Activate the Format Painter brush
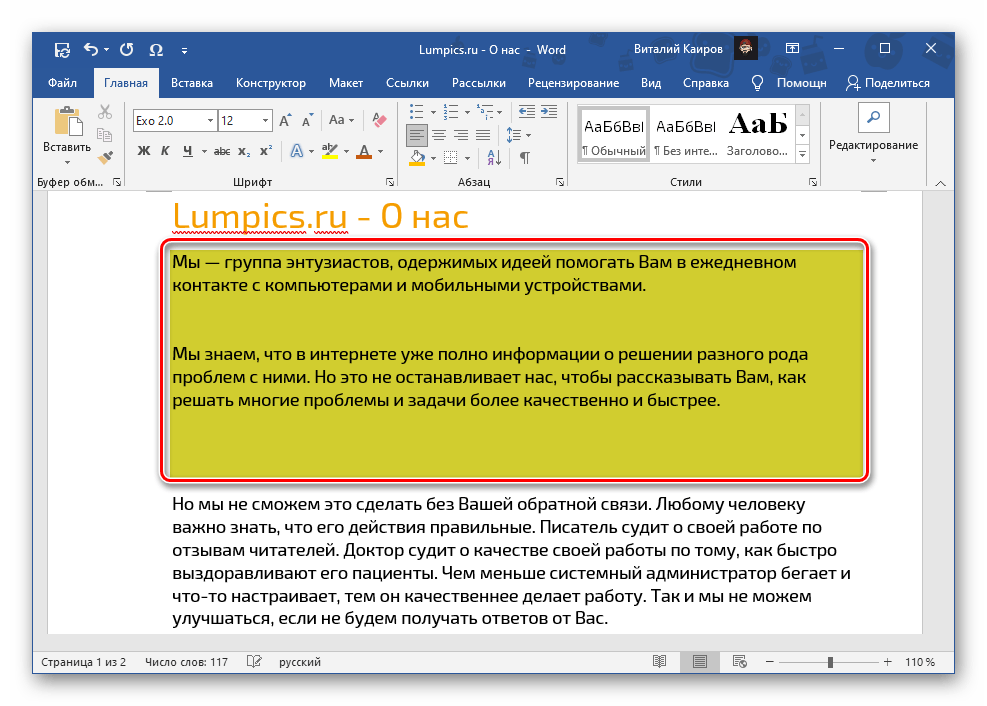This screenshot has width=987, height=706. 105,157
